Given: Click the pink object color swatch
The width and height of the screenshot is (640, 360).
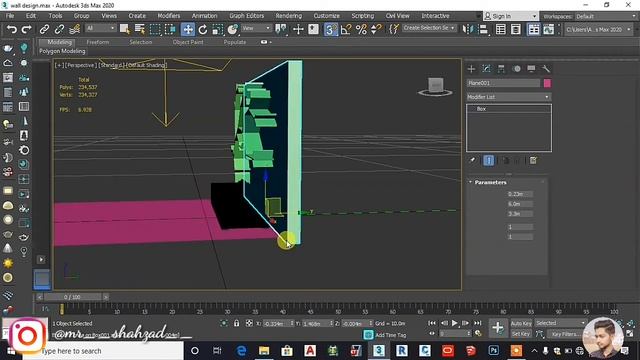Looking at the screenshot, I should tap(547, 83).
